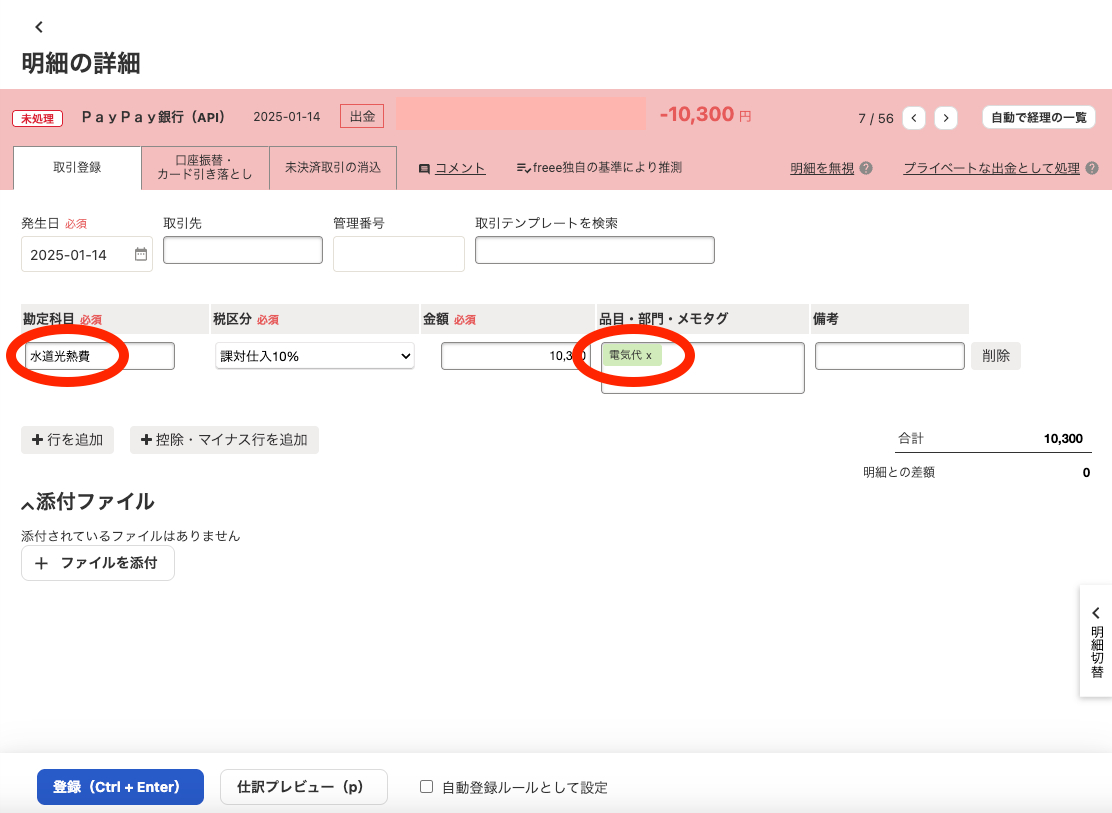Screen dimensions: 1112x813
Task: Enable 自動登録ルールとして設定 checkbox
Action: [425, 787]
